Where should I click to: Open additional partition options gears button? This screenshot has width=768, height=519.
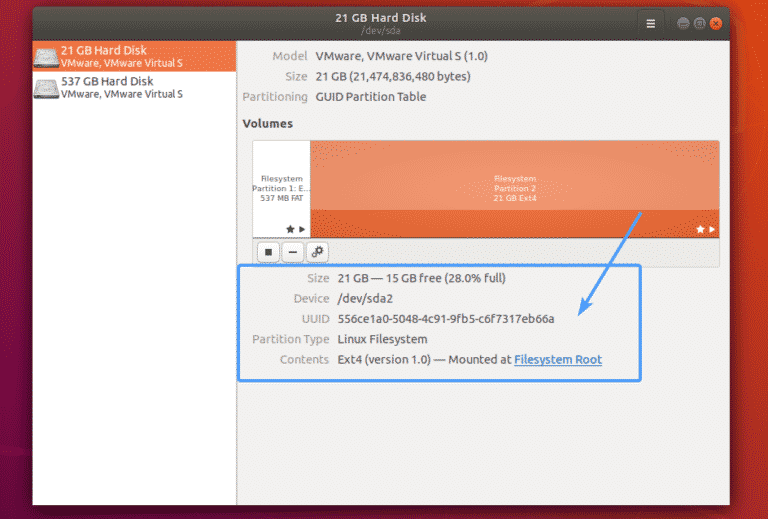(x=317, y=252)
